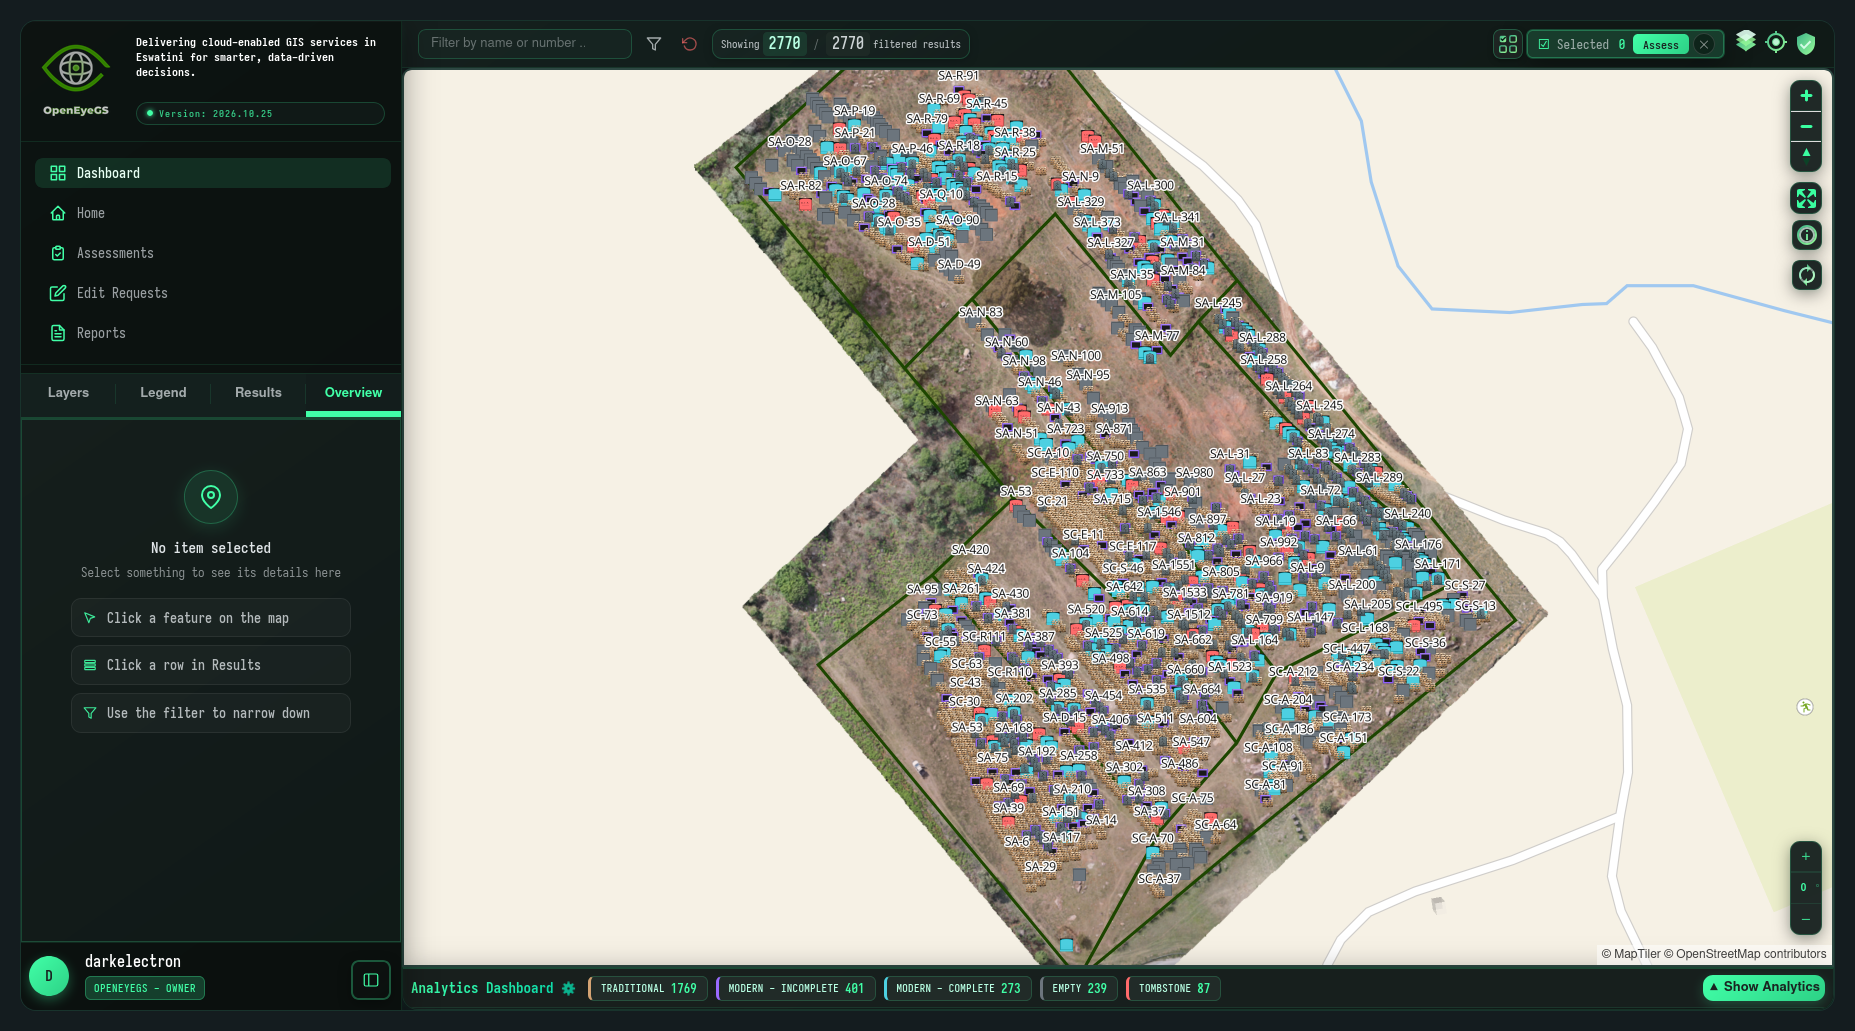Open Dashboard in sidebar

click(213, 173)
